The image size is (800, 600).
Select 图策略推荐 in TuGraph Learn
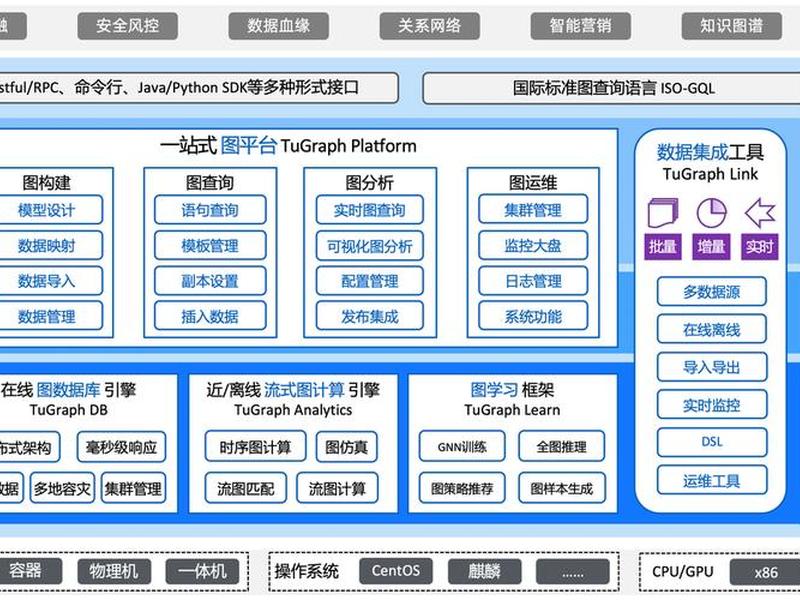[x=462, y=488]
